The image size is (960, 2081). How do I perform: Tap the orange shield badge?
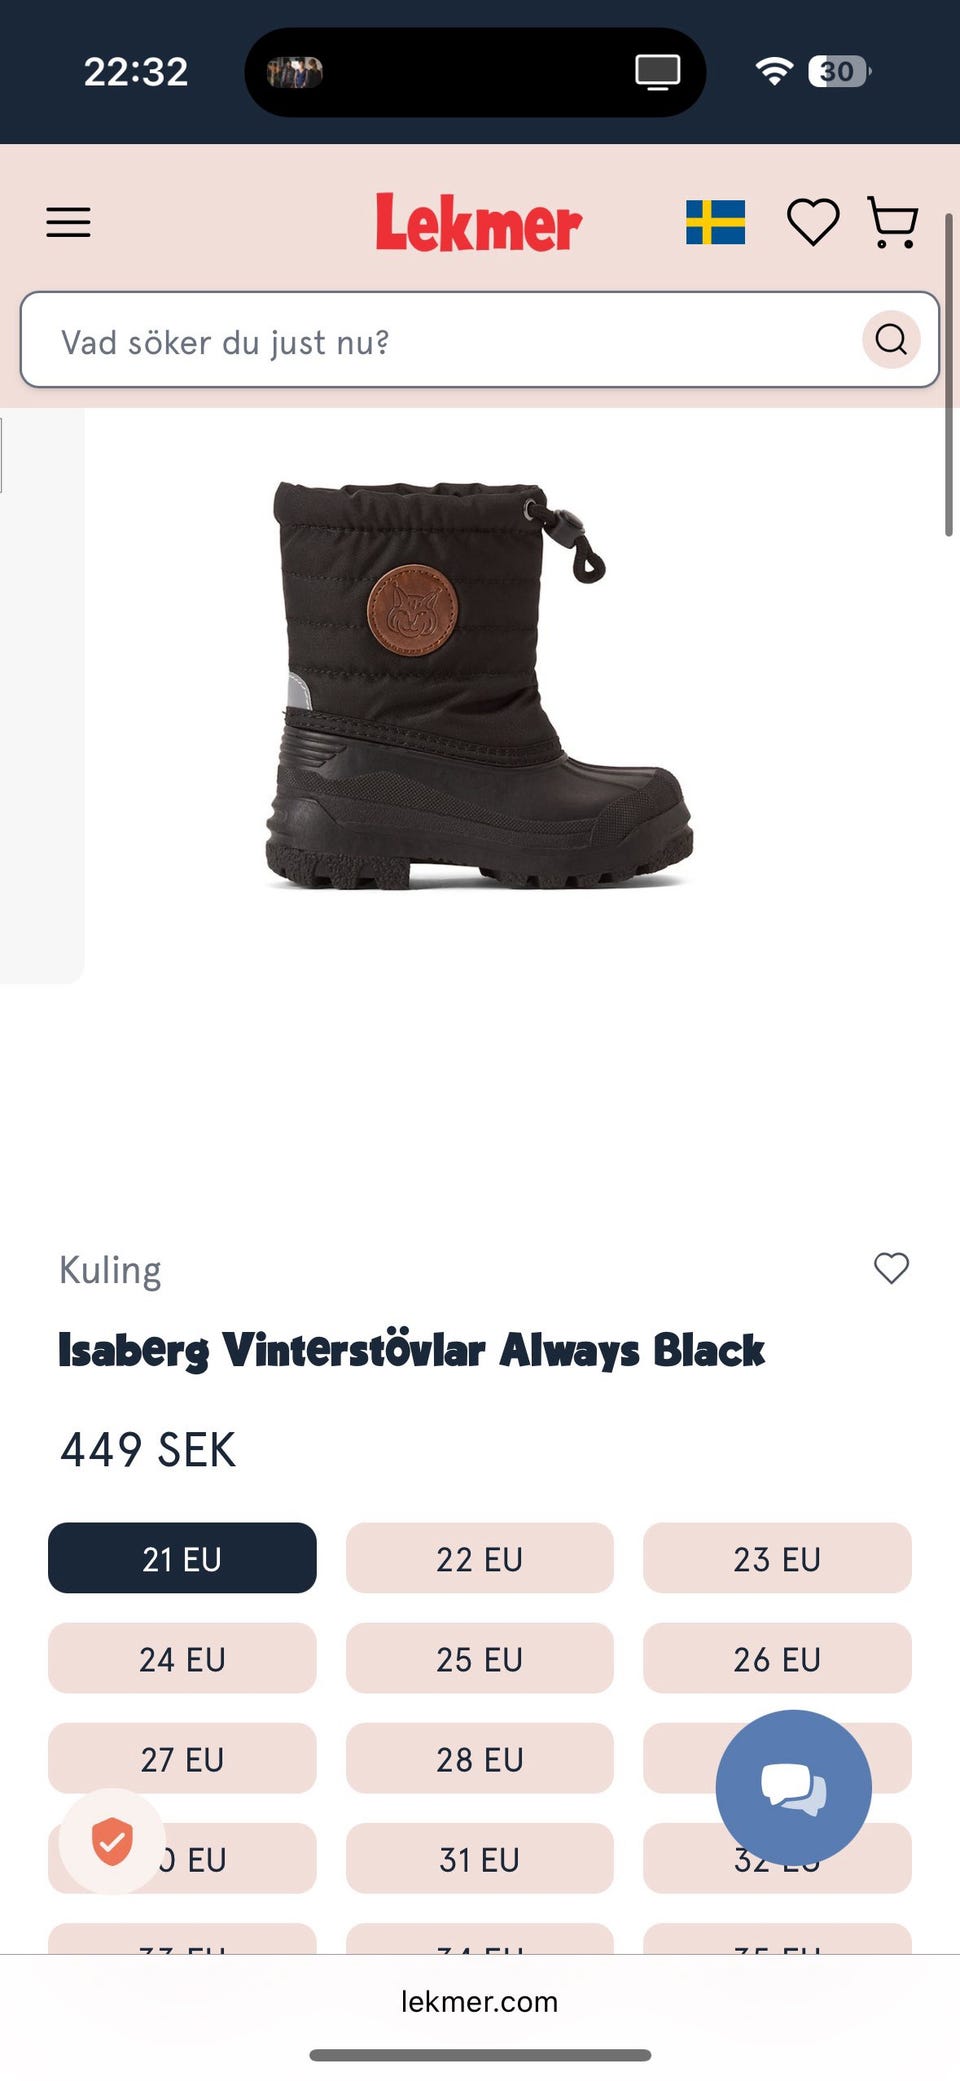tap(112, 1841)
